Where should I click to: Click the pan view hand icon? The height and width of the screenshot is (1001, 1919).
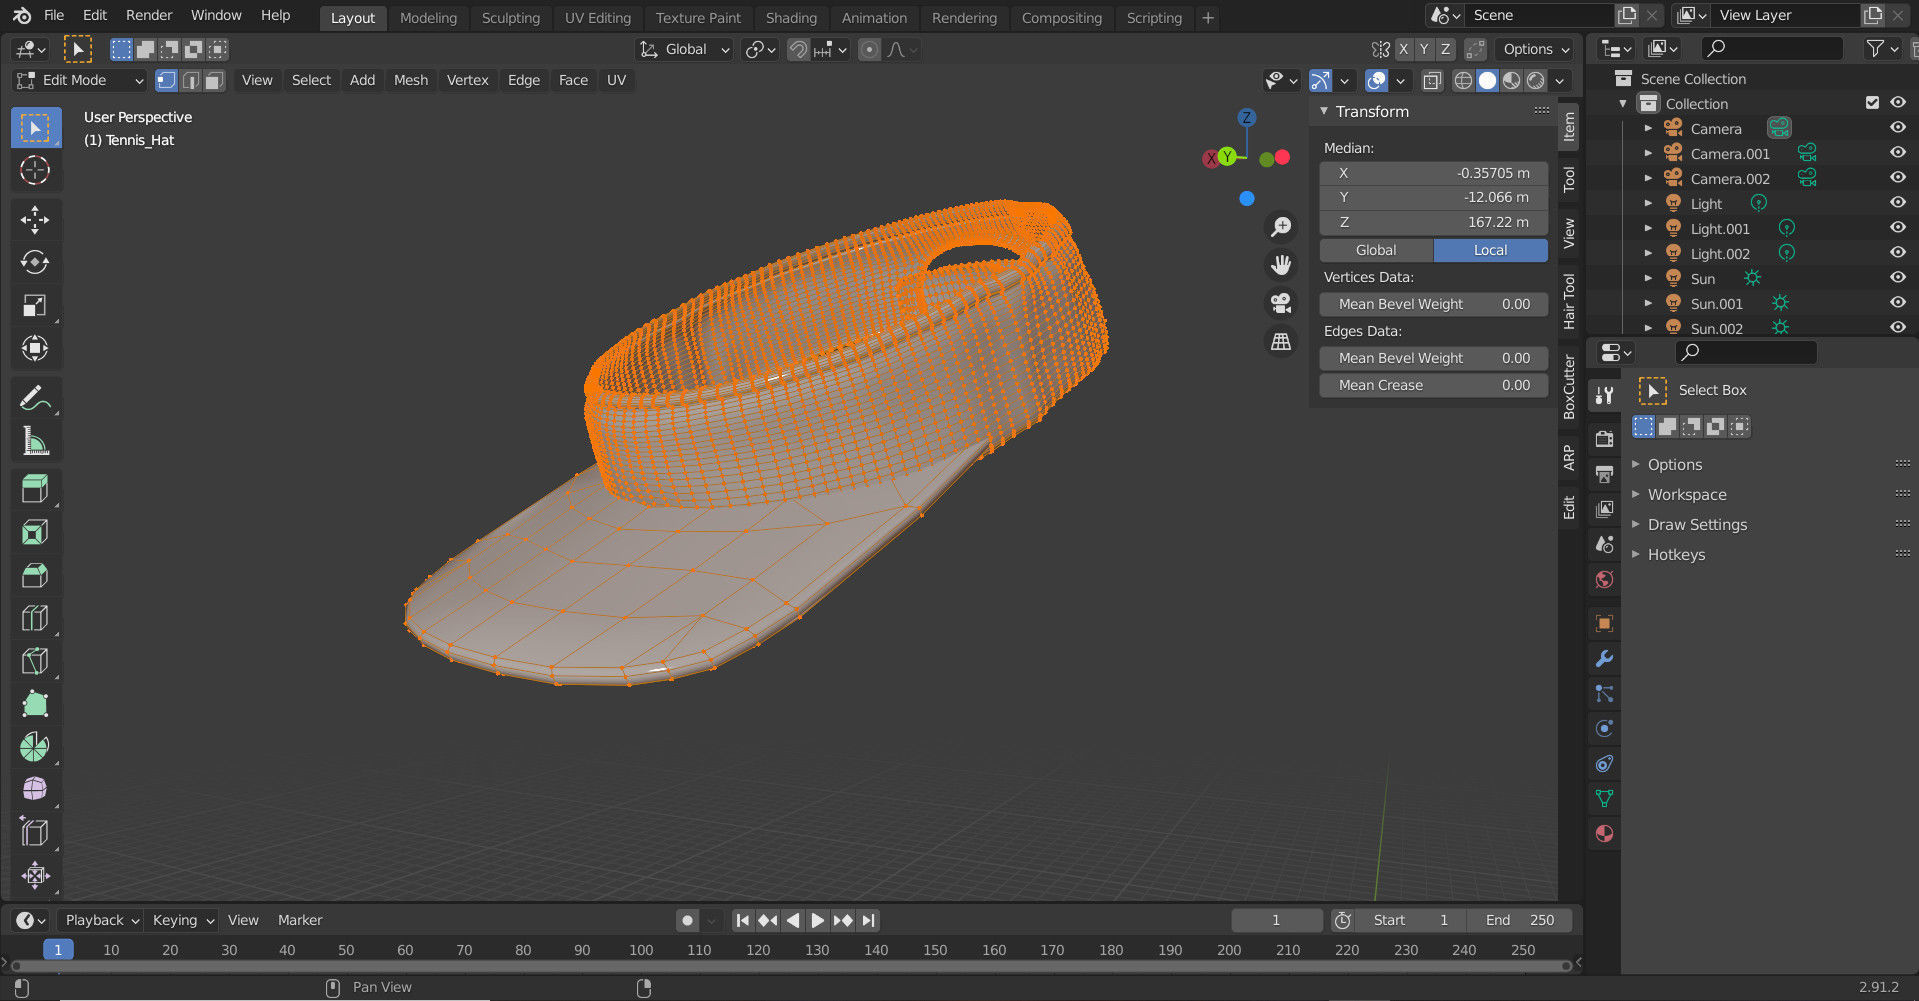[1281, 265]
